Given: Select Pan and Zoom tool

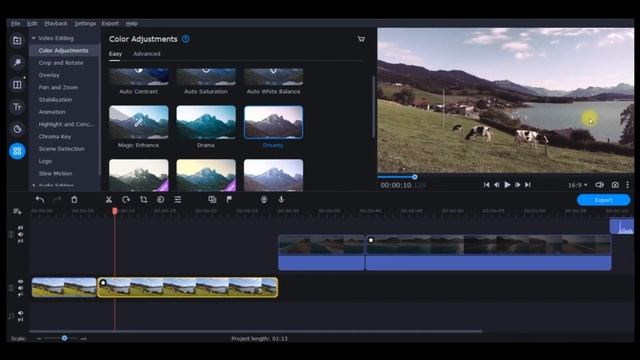Looking at the screenshot, I should point(58,87).
